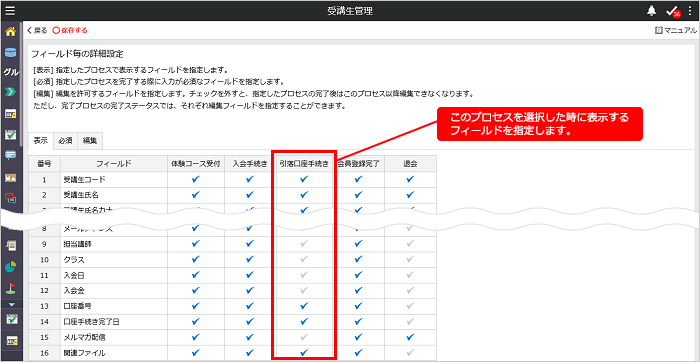Click the 体験コース受付 column header

click(196, 164)
